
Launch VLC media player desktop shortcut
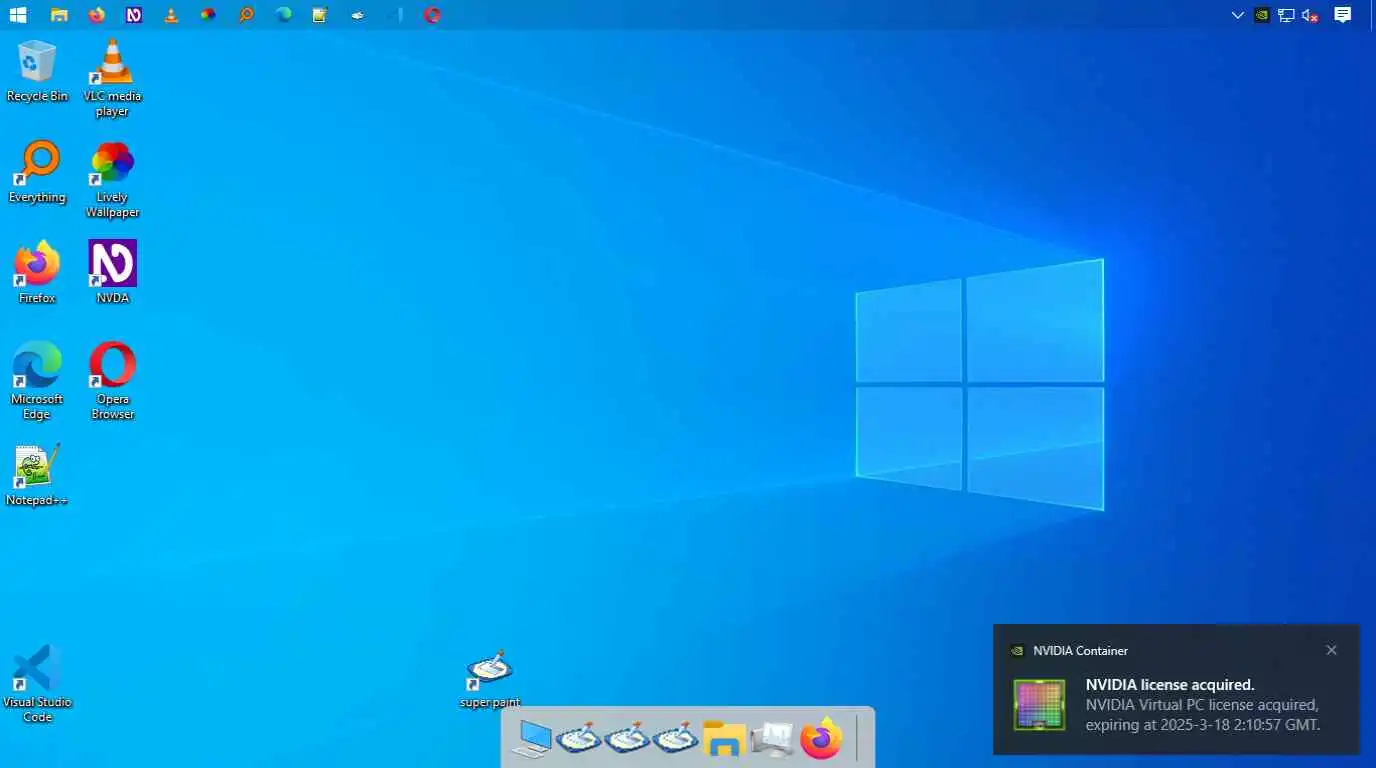point(112,78)
